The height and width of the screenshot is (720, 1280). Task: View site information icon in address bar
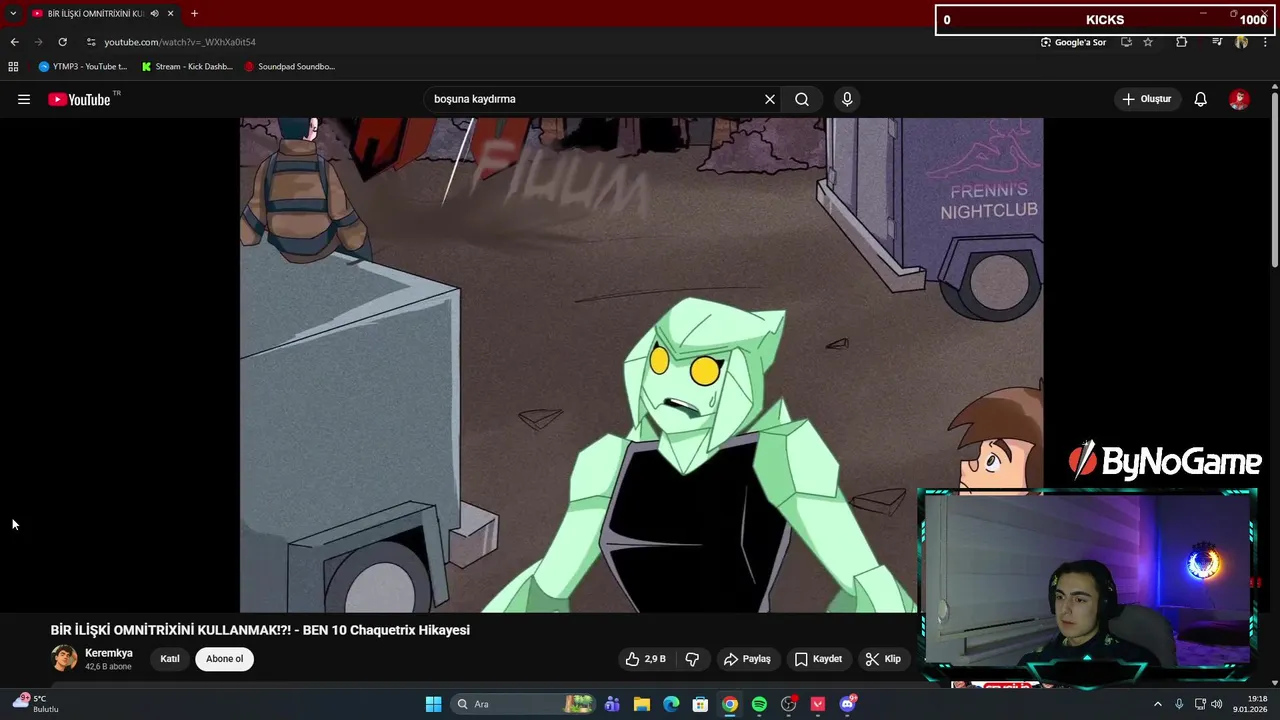coord(90,42)
